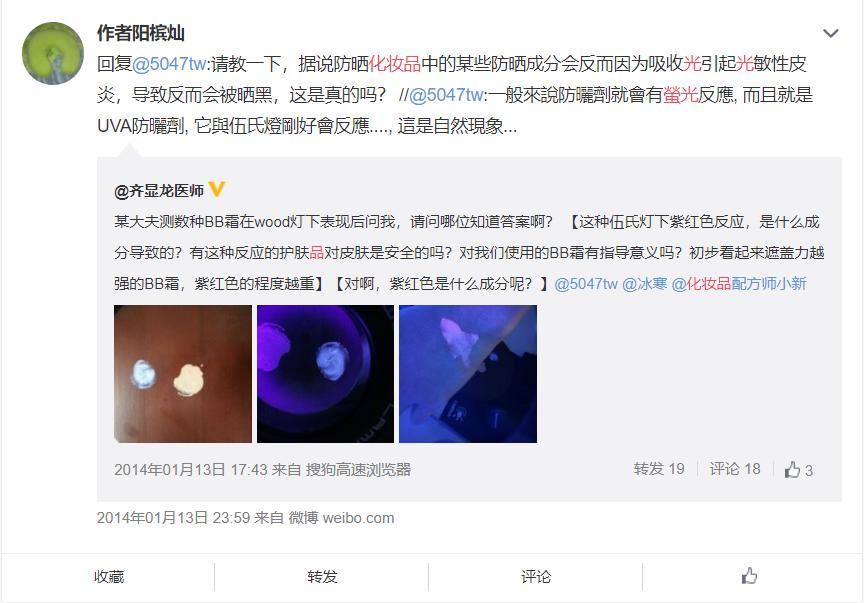Click the red 化妆品 keyword in reply
864x603 pixels.
[395, 64]
